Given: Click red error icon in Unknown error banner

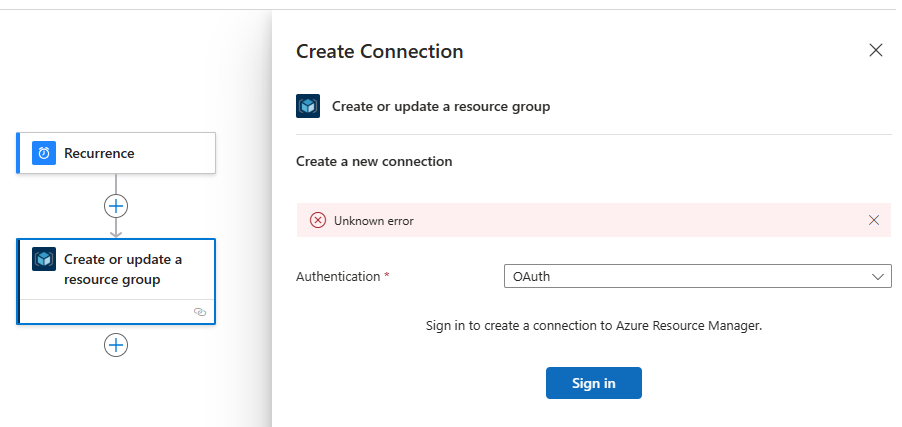Looking at the screenshot, I should [318, 220].
